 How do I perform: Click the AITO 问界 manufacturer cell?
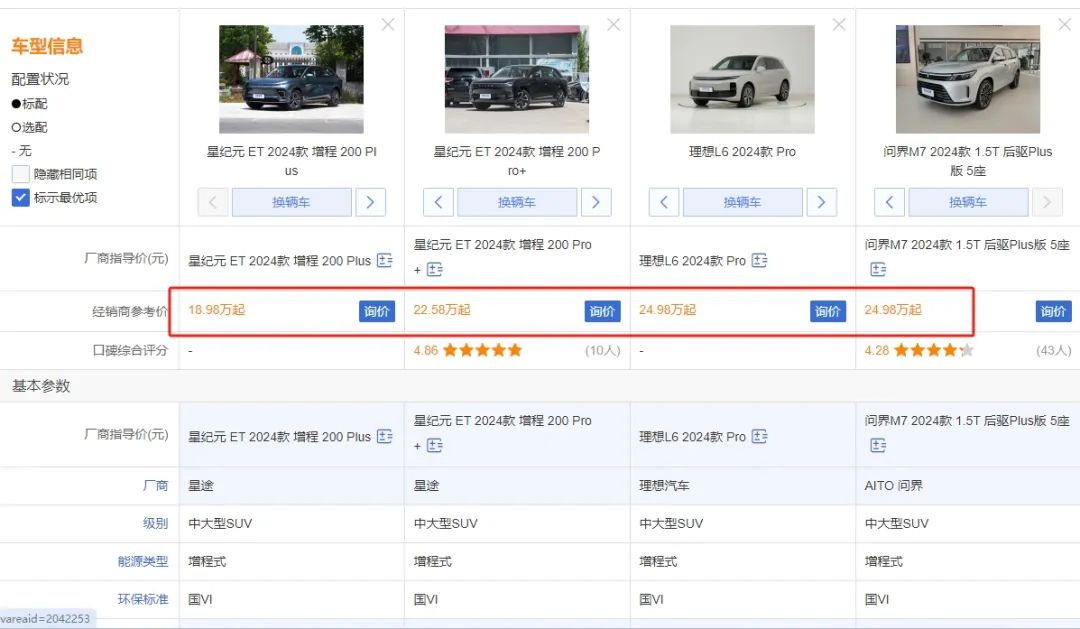[x=893, y=486]
